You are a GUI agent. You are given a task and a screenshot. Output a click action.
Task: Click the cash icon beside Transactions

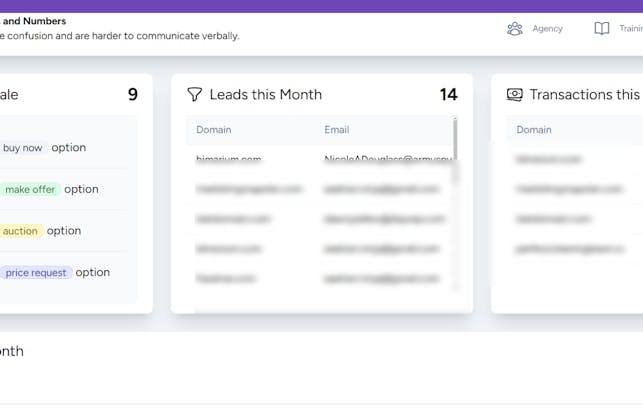click(x=514, y=95)
